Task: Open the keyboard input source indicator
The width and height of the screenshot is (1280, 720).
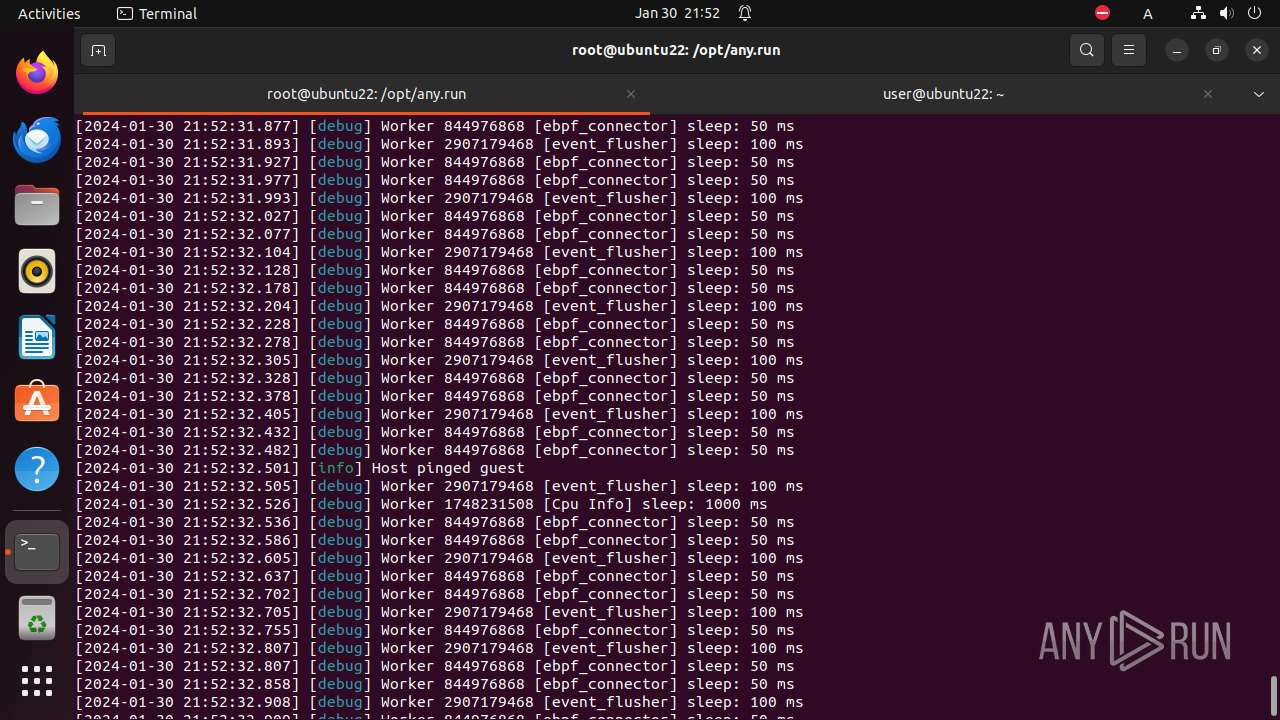Action: point(1148,13)
